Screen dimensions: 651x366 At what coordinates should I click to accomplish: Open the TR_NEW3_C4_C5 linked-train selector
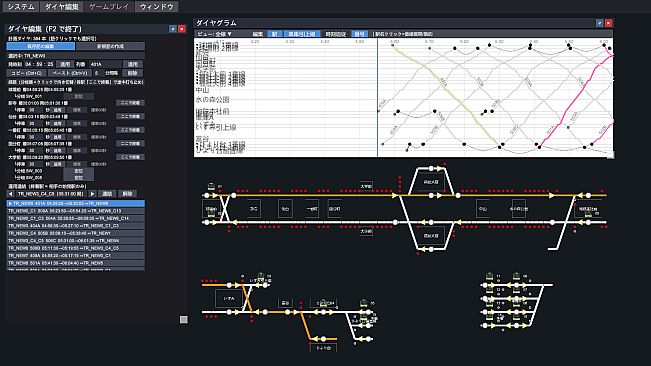coord(51,194)
